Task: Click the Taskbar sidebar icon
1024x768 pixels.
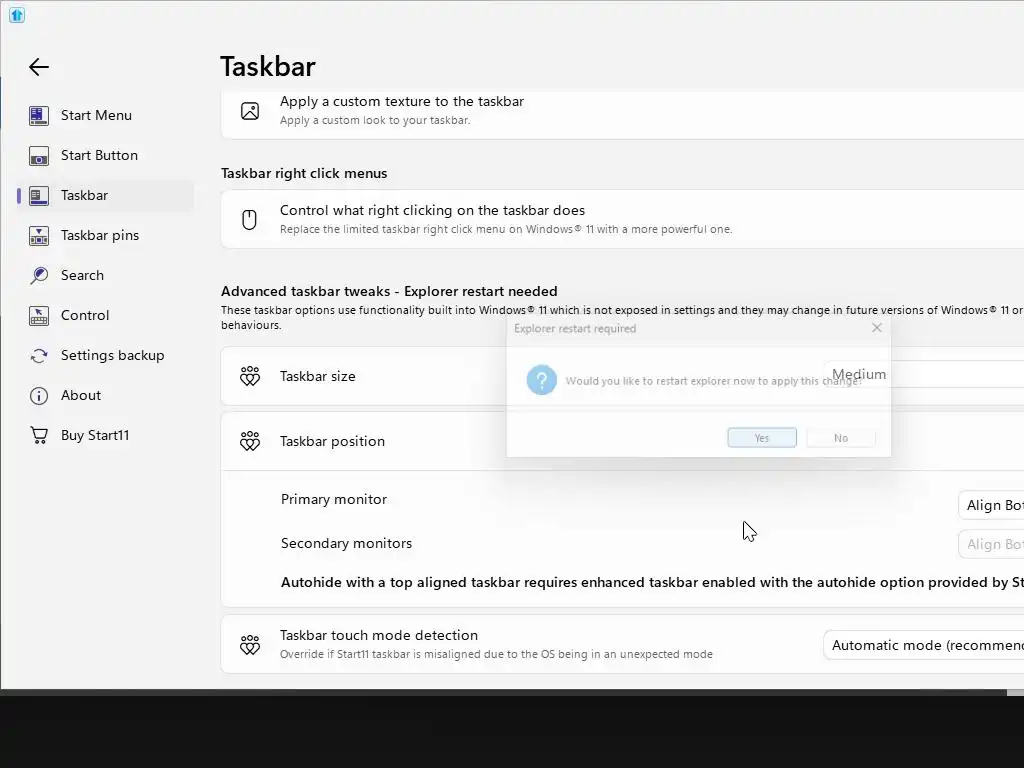Action: [39, 196]
